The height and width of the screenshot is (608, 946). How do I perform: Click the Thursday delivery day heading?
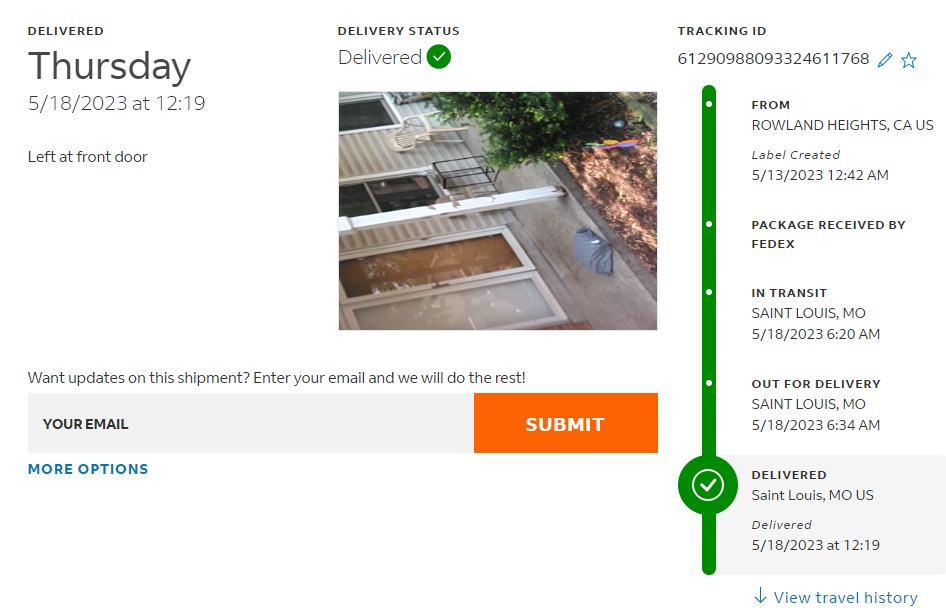pyautogui.click(x=109, y=67)
